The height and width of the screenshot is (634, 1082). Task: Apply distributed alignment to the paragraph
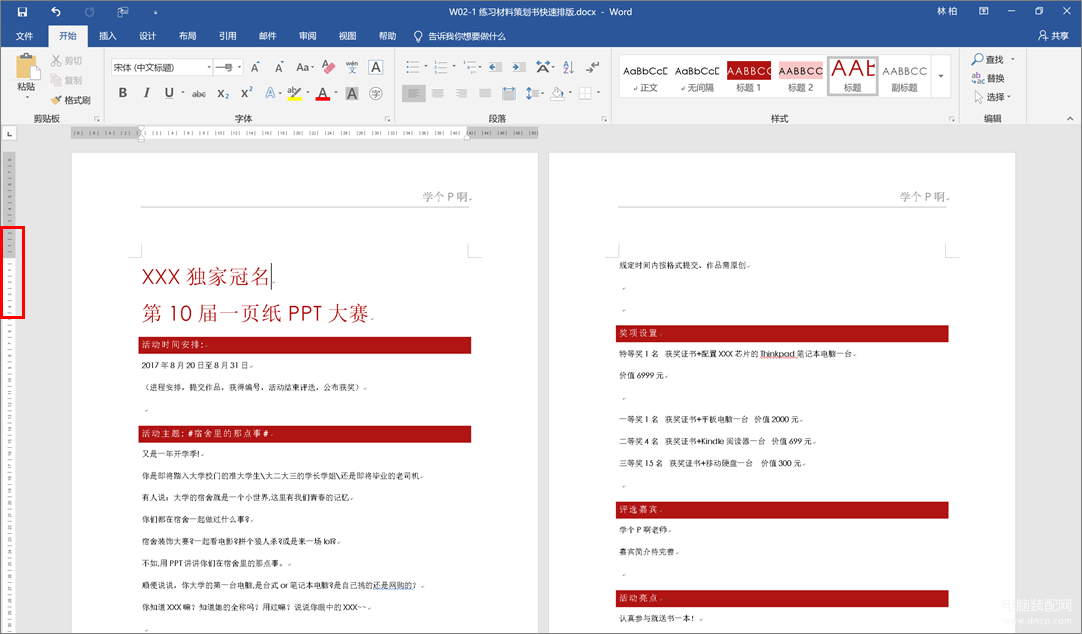(509, 93)
